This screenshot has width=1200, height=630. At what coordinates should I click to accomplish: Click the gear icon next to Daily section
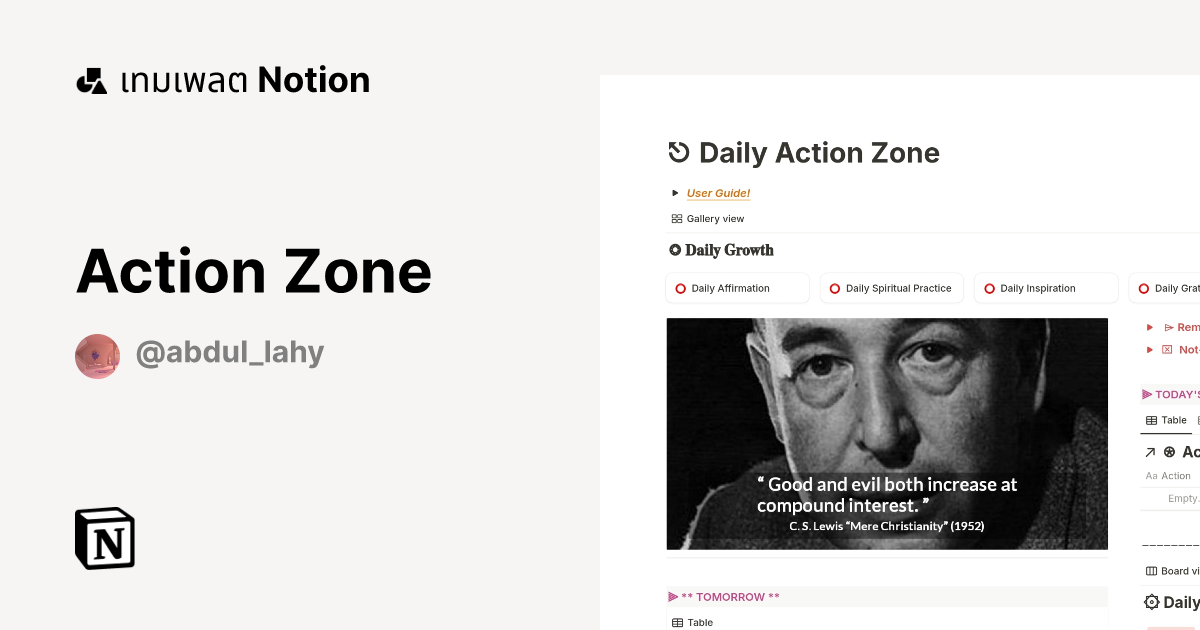1150,602
